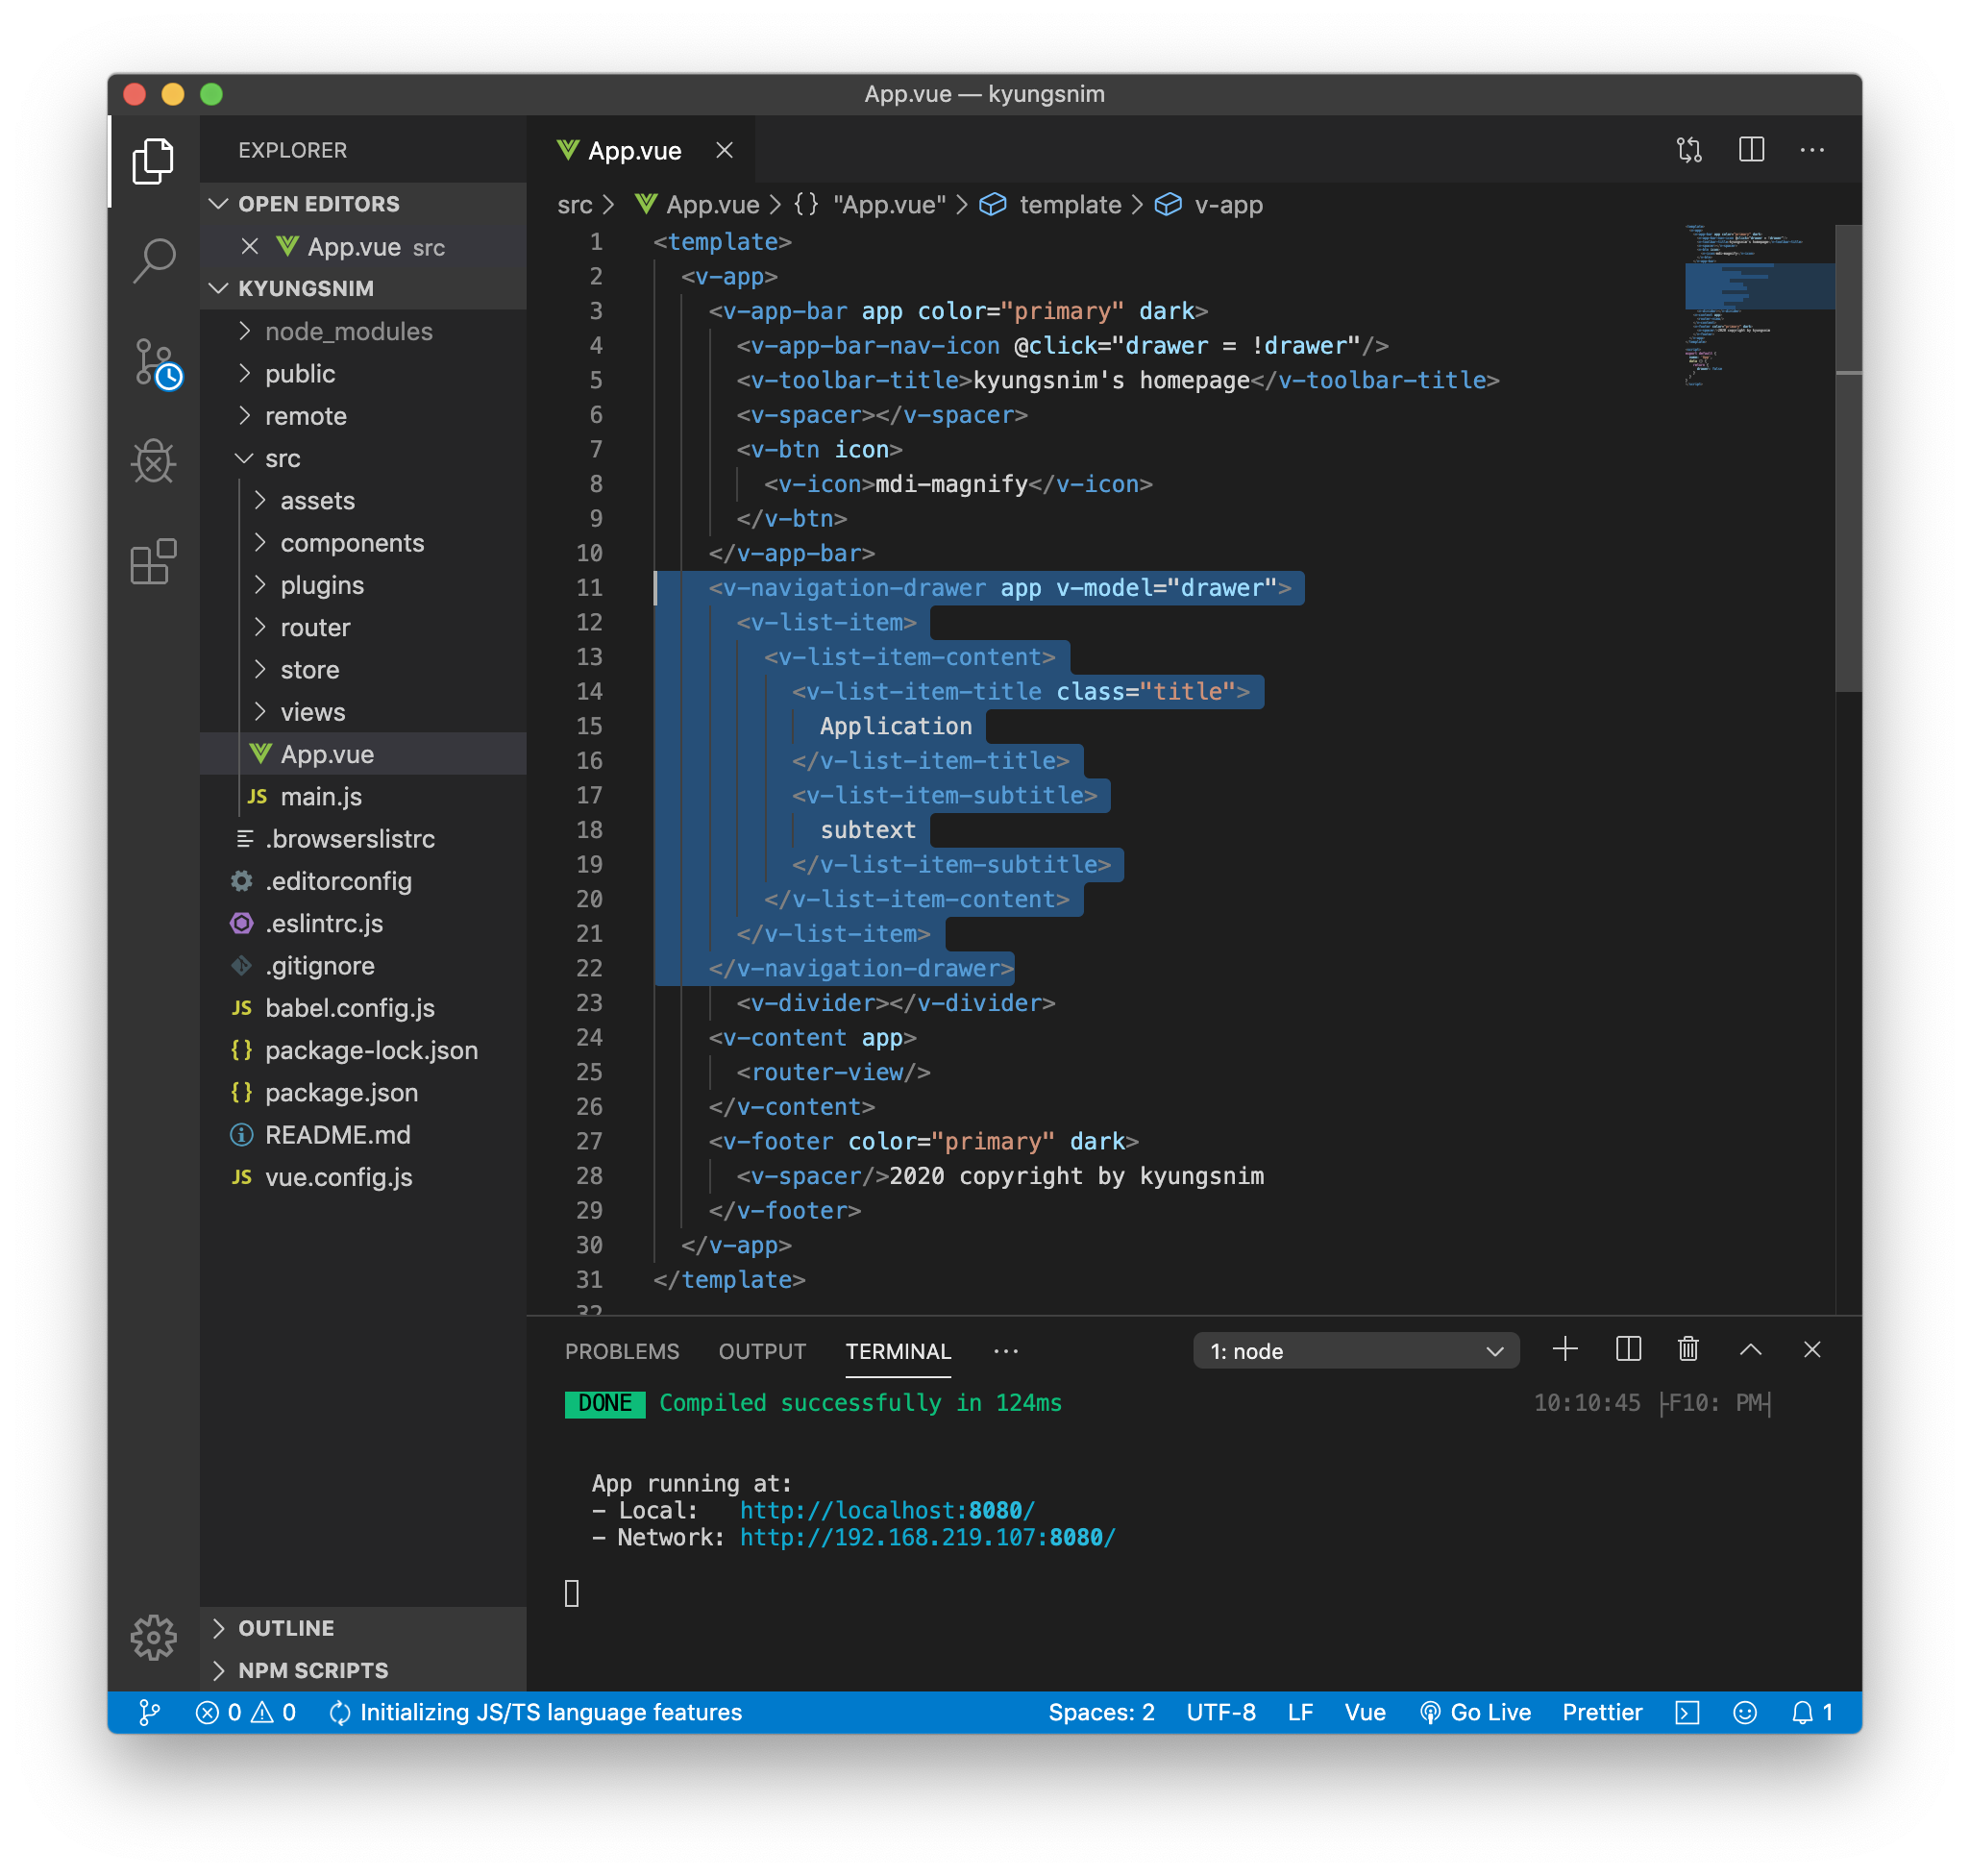Open changes compare icon in editor toolbar
The height and width of the screenshot is (1876, 1970).
point(1689,150)
